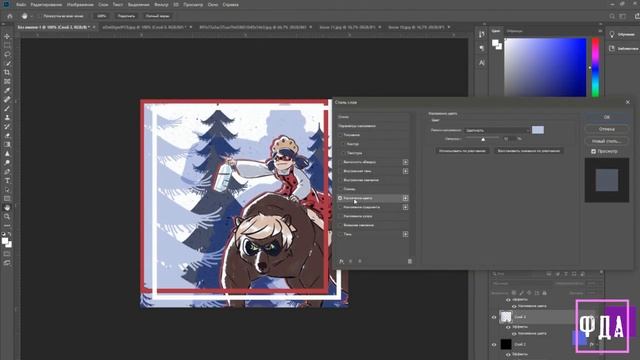Viewport: 640px width, 360px height.
Task: Open the Color panel options menu
Action: tap(600, 31)
